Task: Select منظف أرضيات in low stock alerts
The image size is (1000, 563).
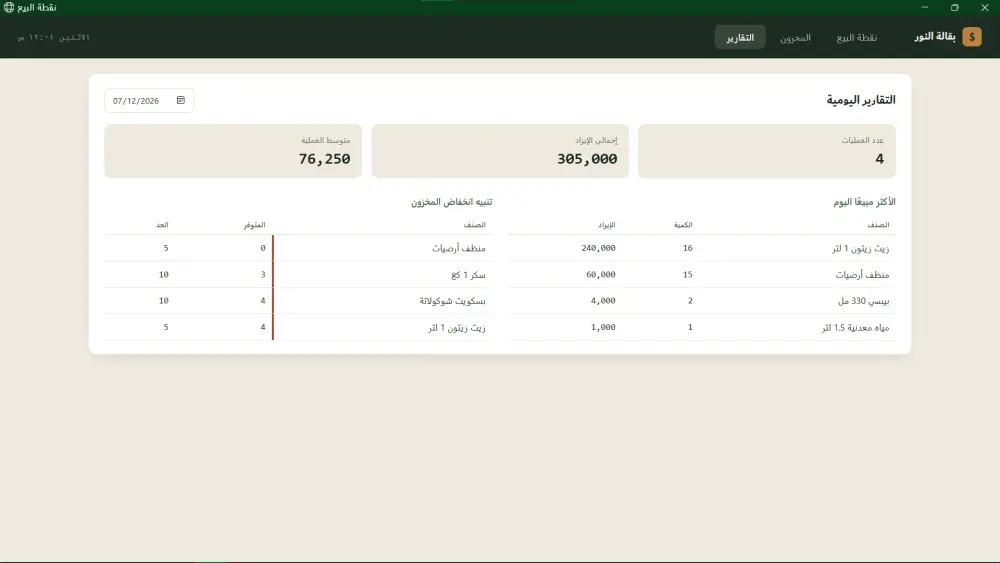Action: tap(298, 248)
